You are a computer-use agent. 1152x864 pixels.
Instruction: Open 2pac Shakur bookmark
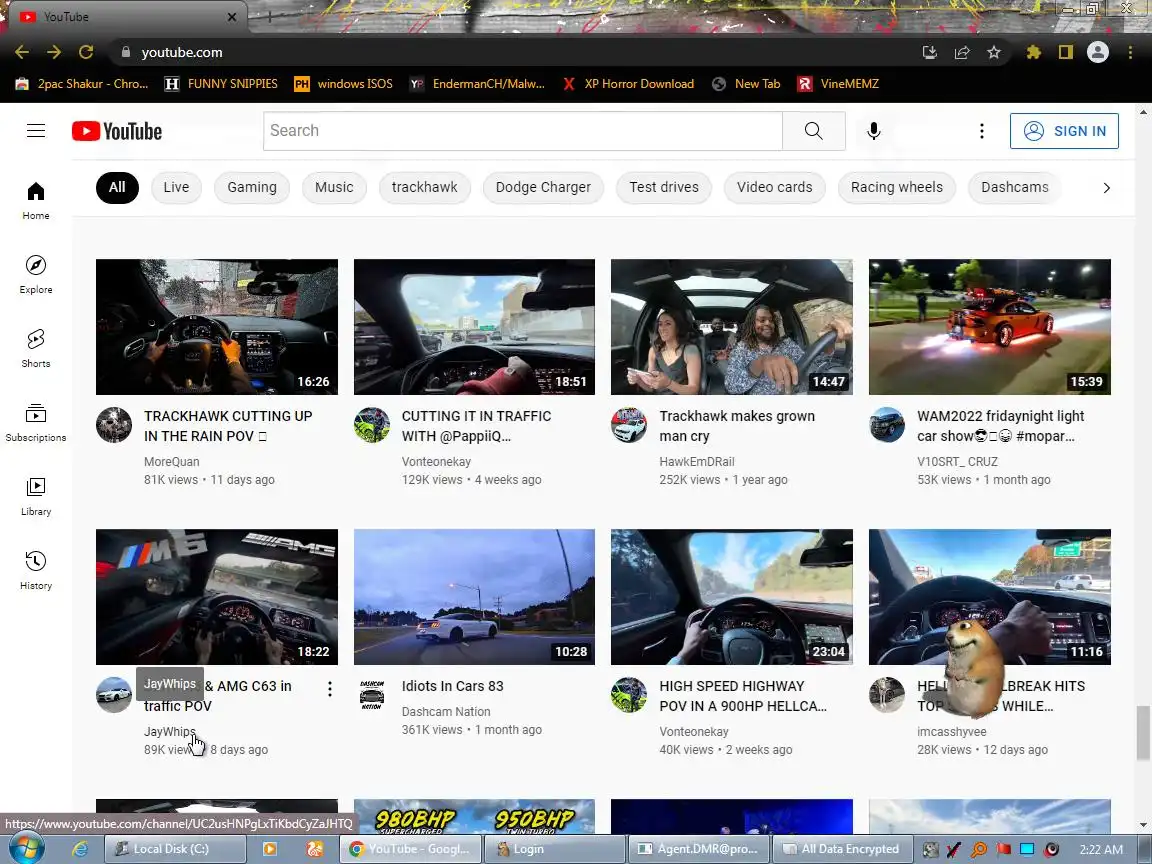(82, 84)
